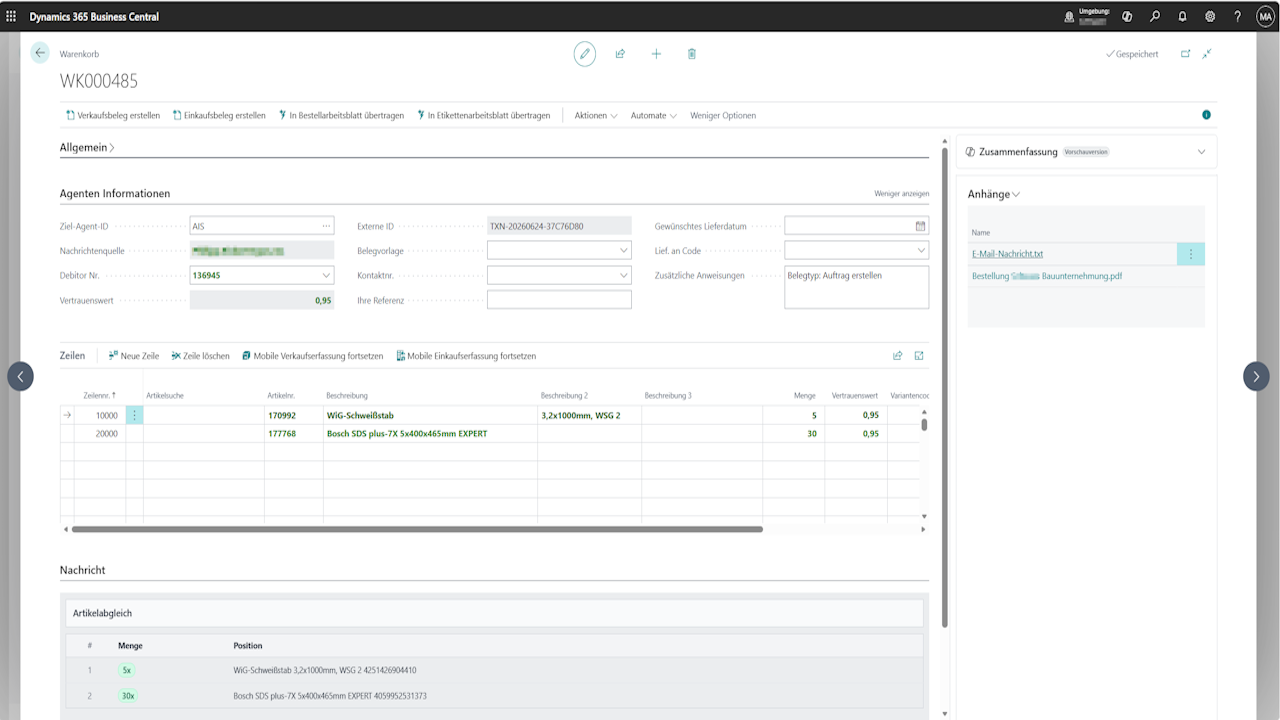The image size is (1280, 720).
Task: Open the Aktionen menu
Action: 595,116
